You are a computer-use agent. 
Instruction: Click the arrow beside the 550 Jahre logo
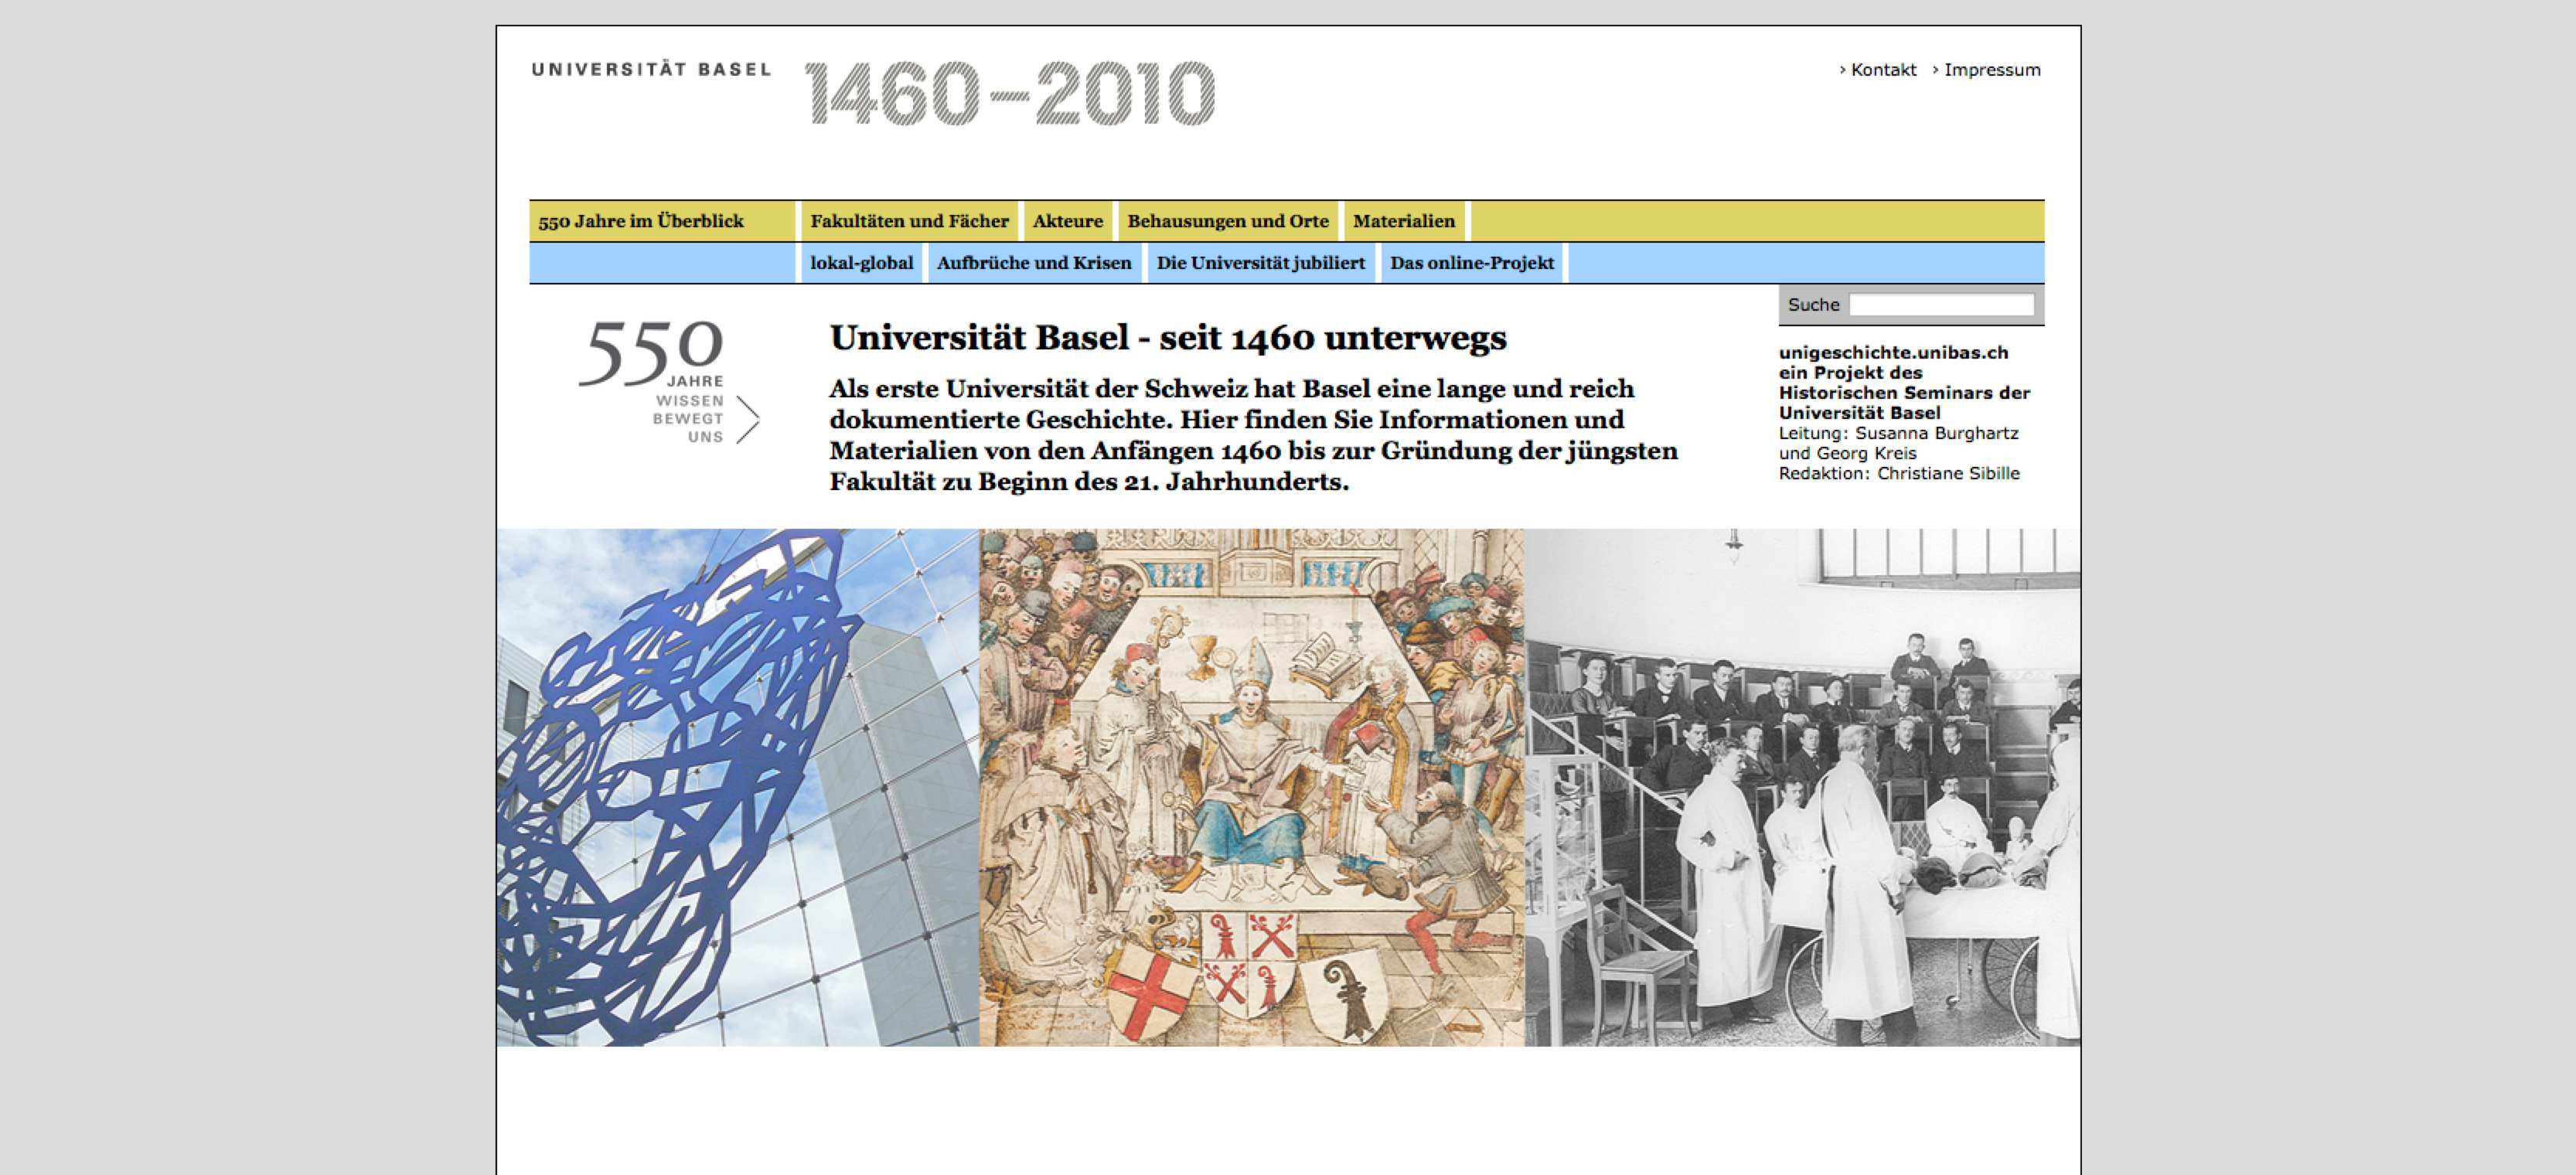coord(750,420)
